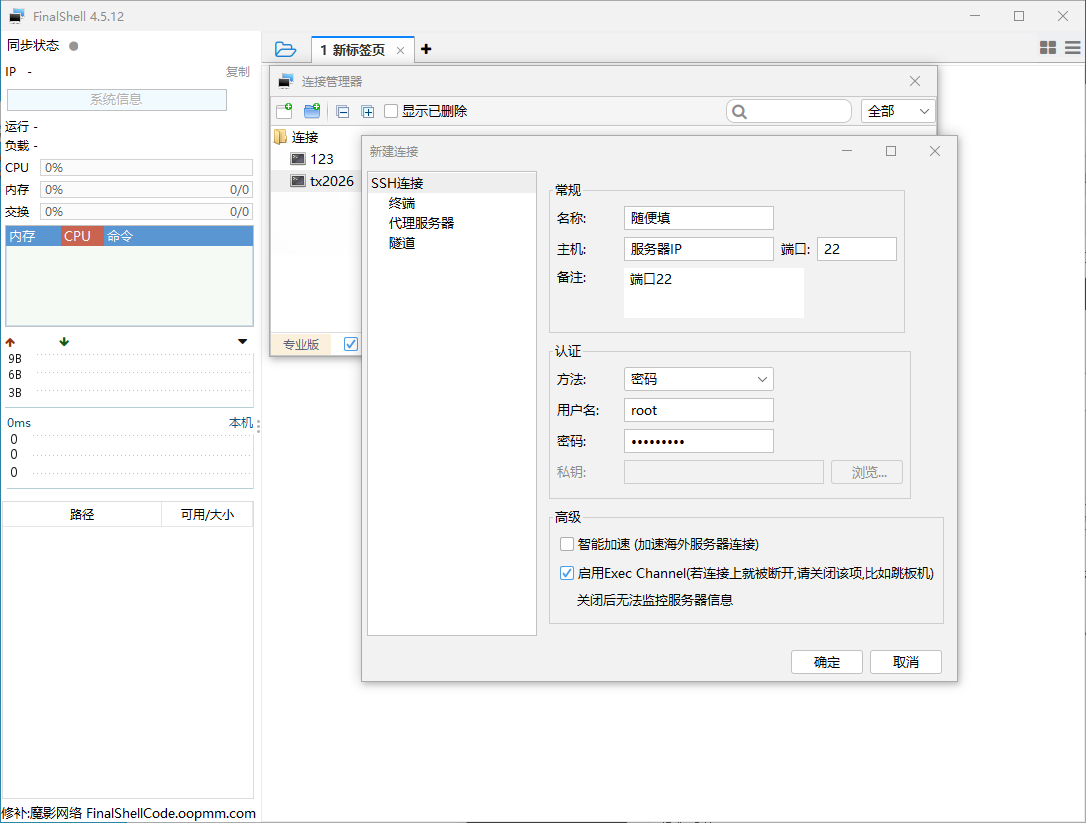Screen dimensions: 1086x823
Task: Click the 可用/大小 column header
Action: (207, 514)
